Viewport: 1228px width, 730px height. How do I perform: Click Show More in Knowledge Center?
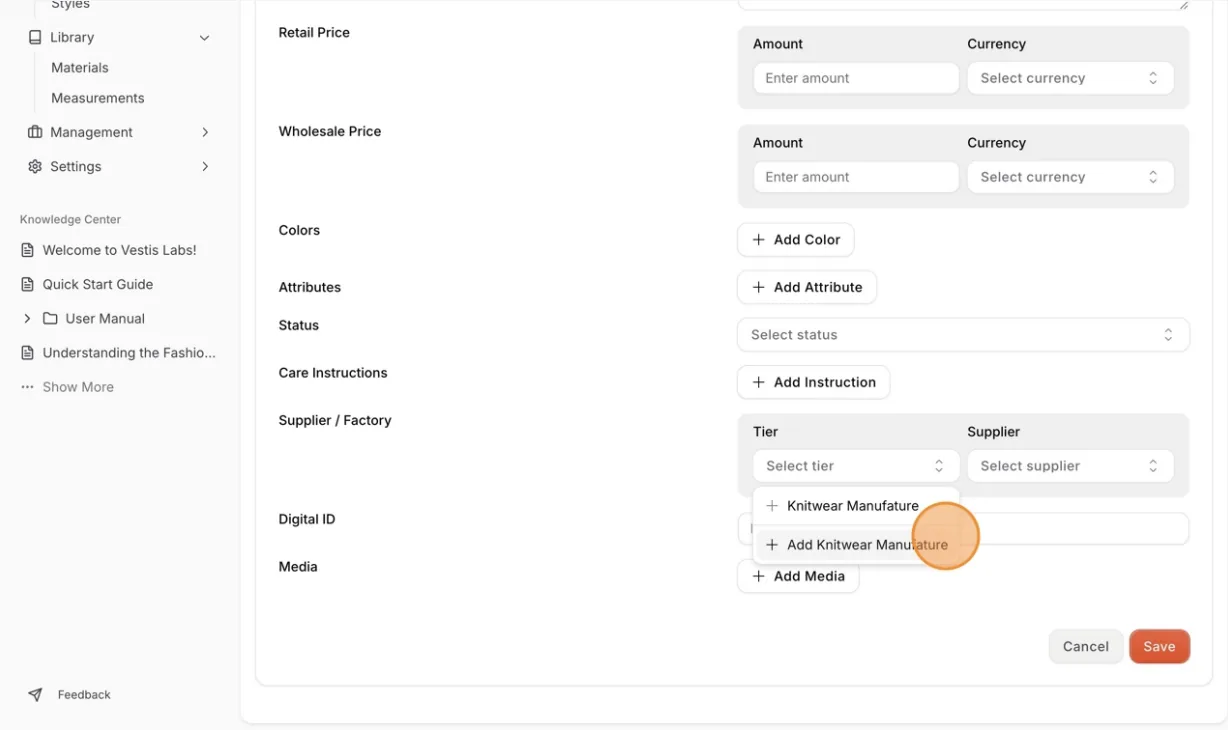coord(78,387)
